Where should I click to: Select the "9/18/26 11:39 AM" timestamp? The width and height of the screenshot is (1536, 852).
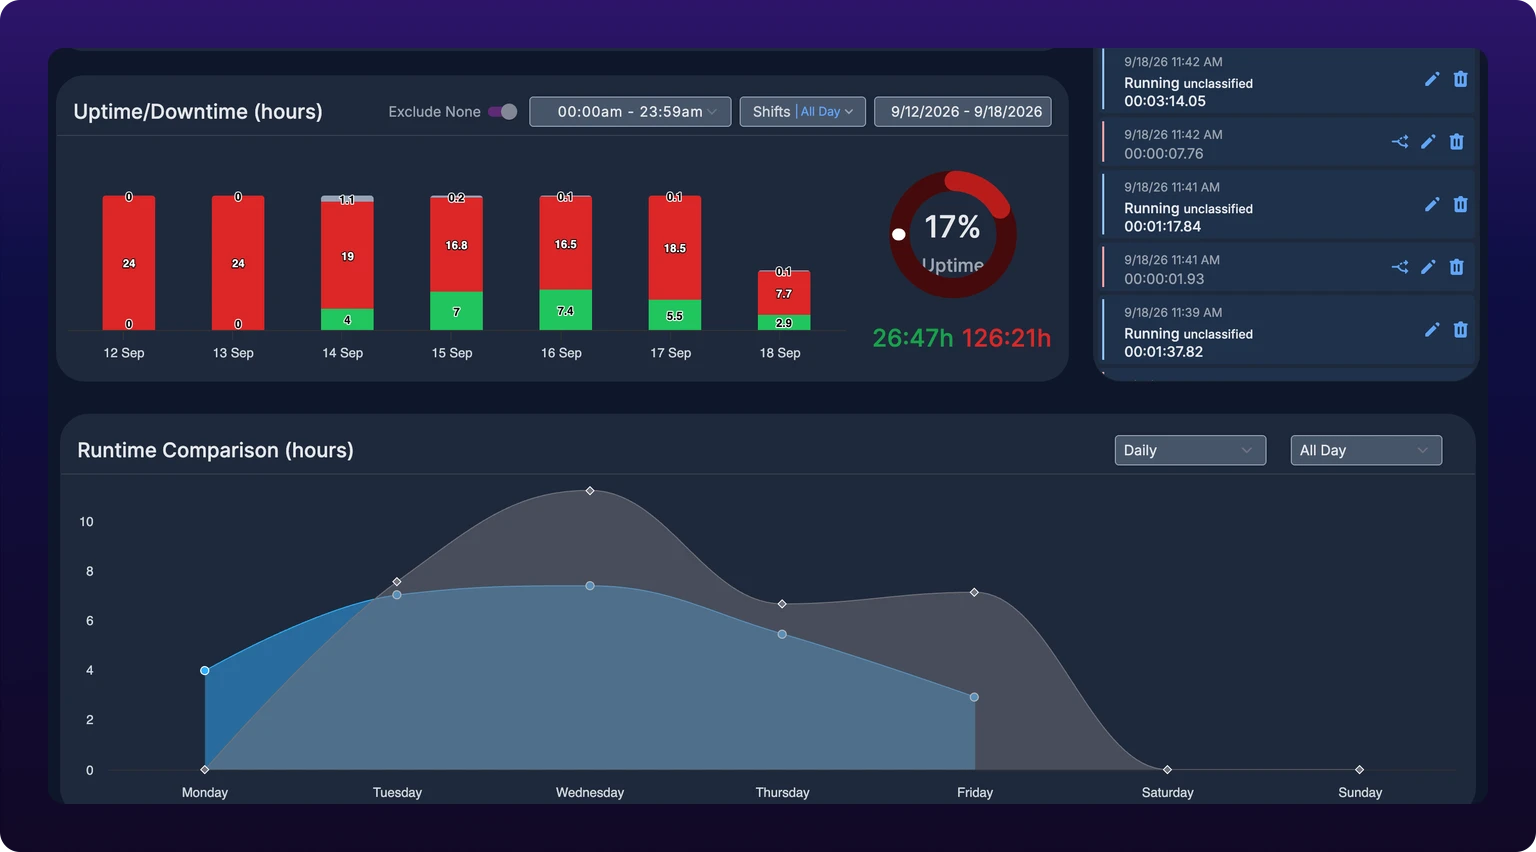pyautogui.click(x=1173, y=312)
